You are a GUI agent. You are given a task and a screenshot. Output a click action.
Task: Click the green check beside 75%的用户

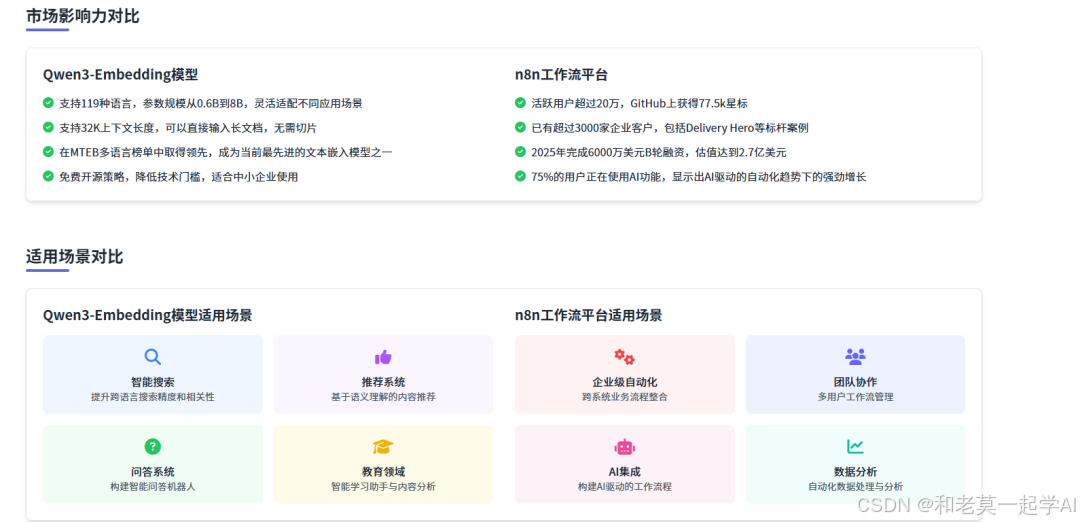pos(520,176)
